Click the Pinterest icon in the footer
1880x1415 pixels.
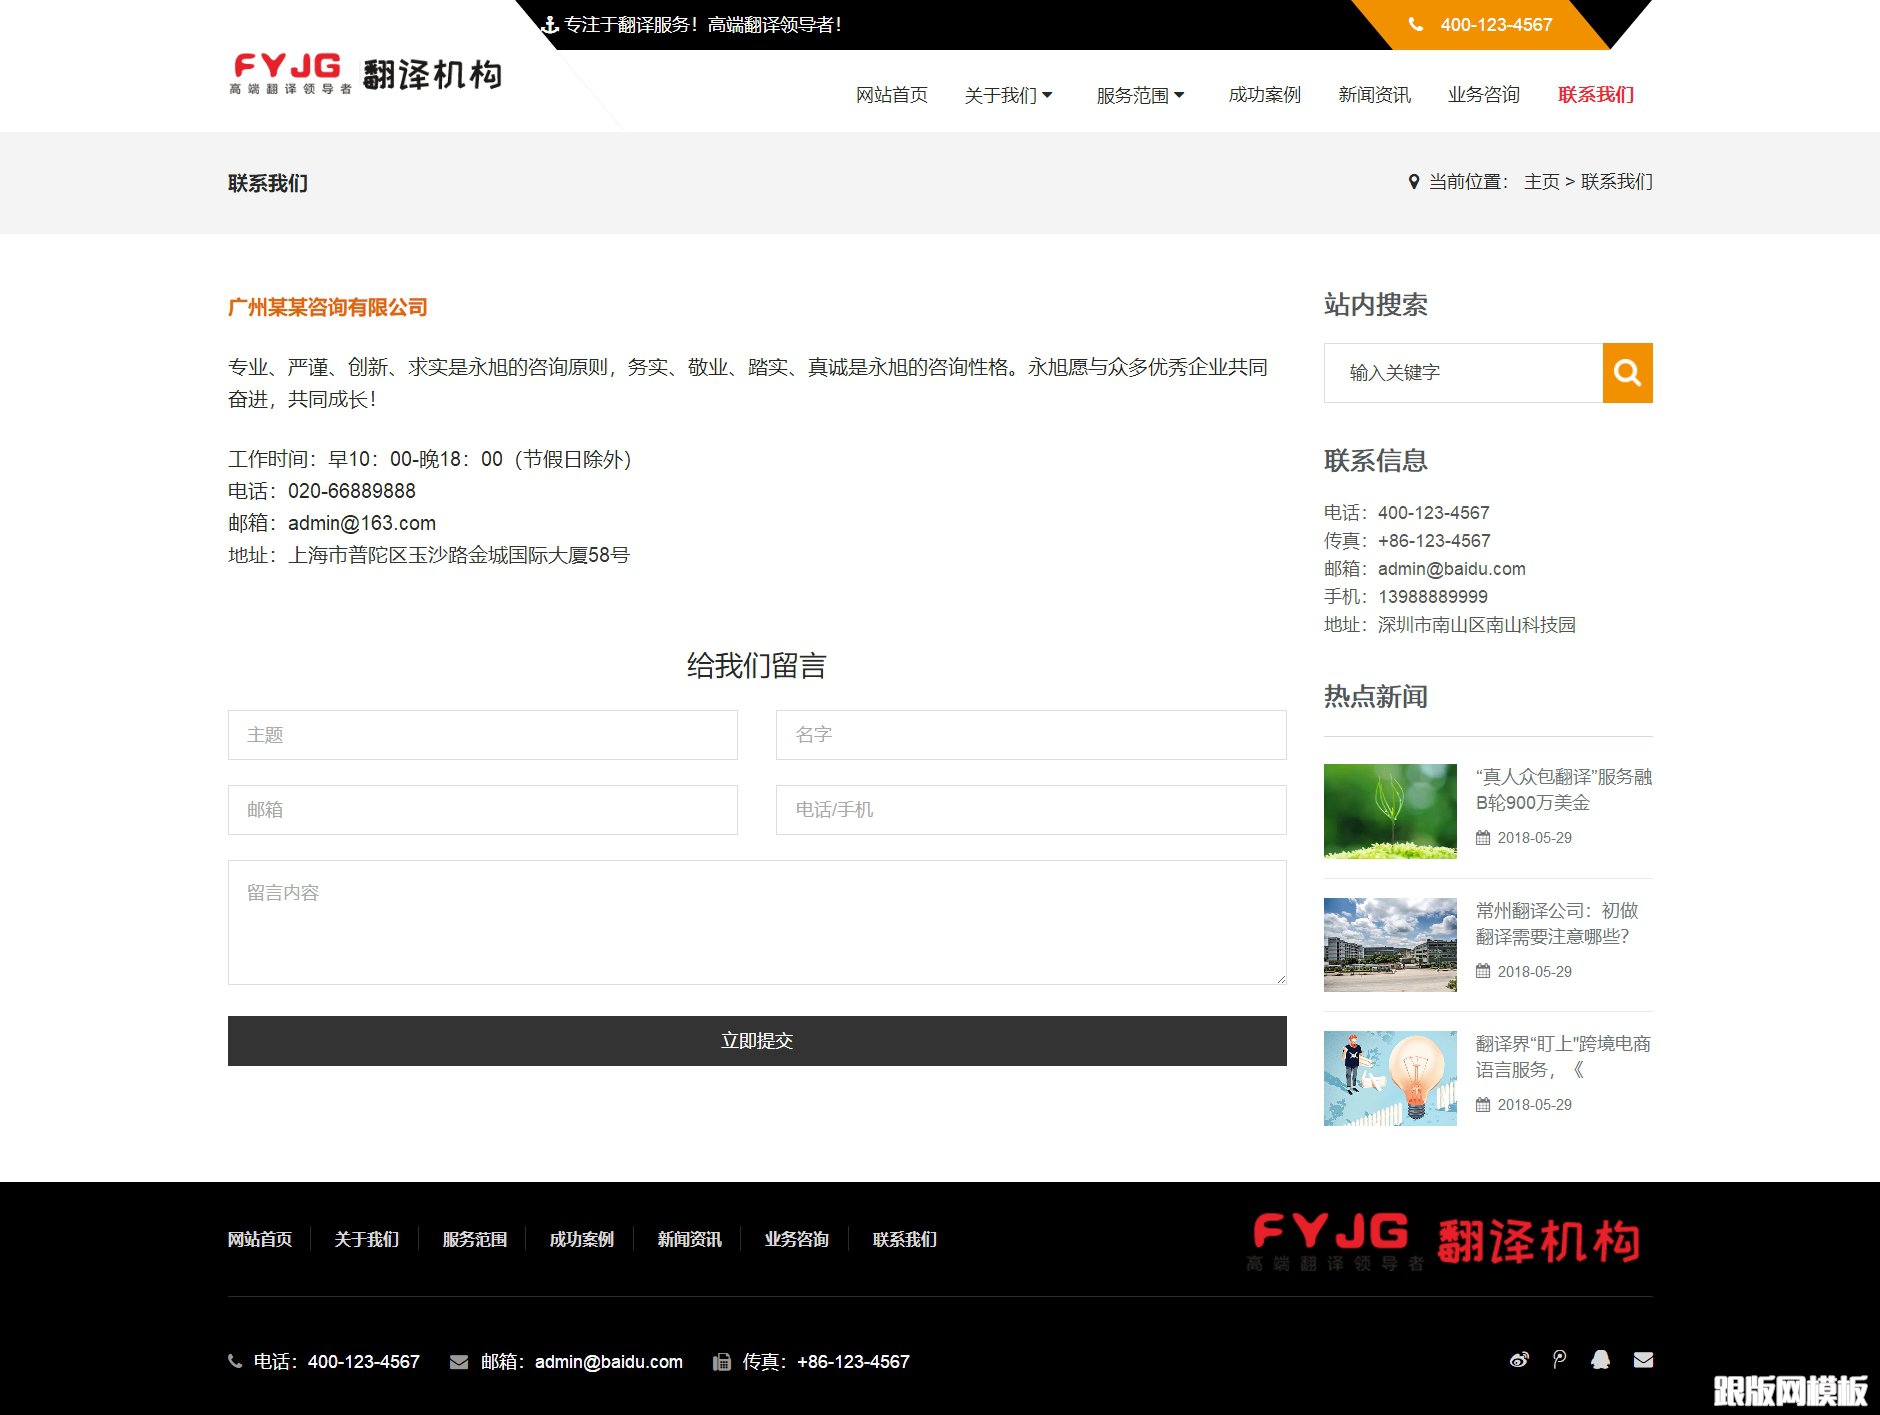1560,1360
